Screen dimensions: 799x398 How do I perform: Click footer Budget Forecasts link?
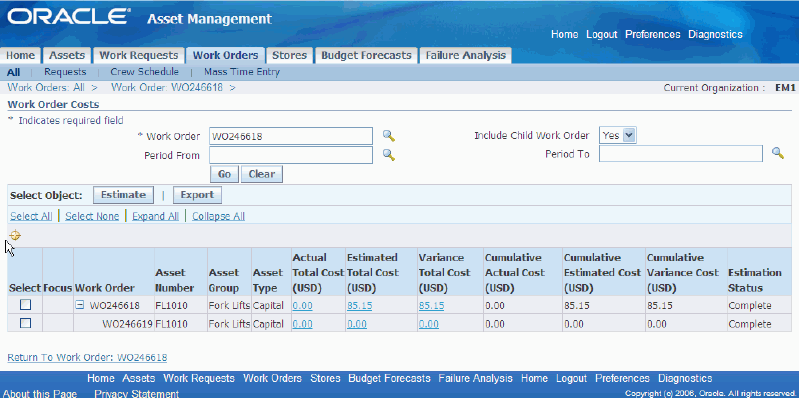pos(389,378)
